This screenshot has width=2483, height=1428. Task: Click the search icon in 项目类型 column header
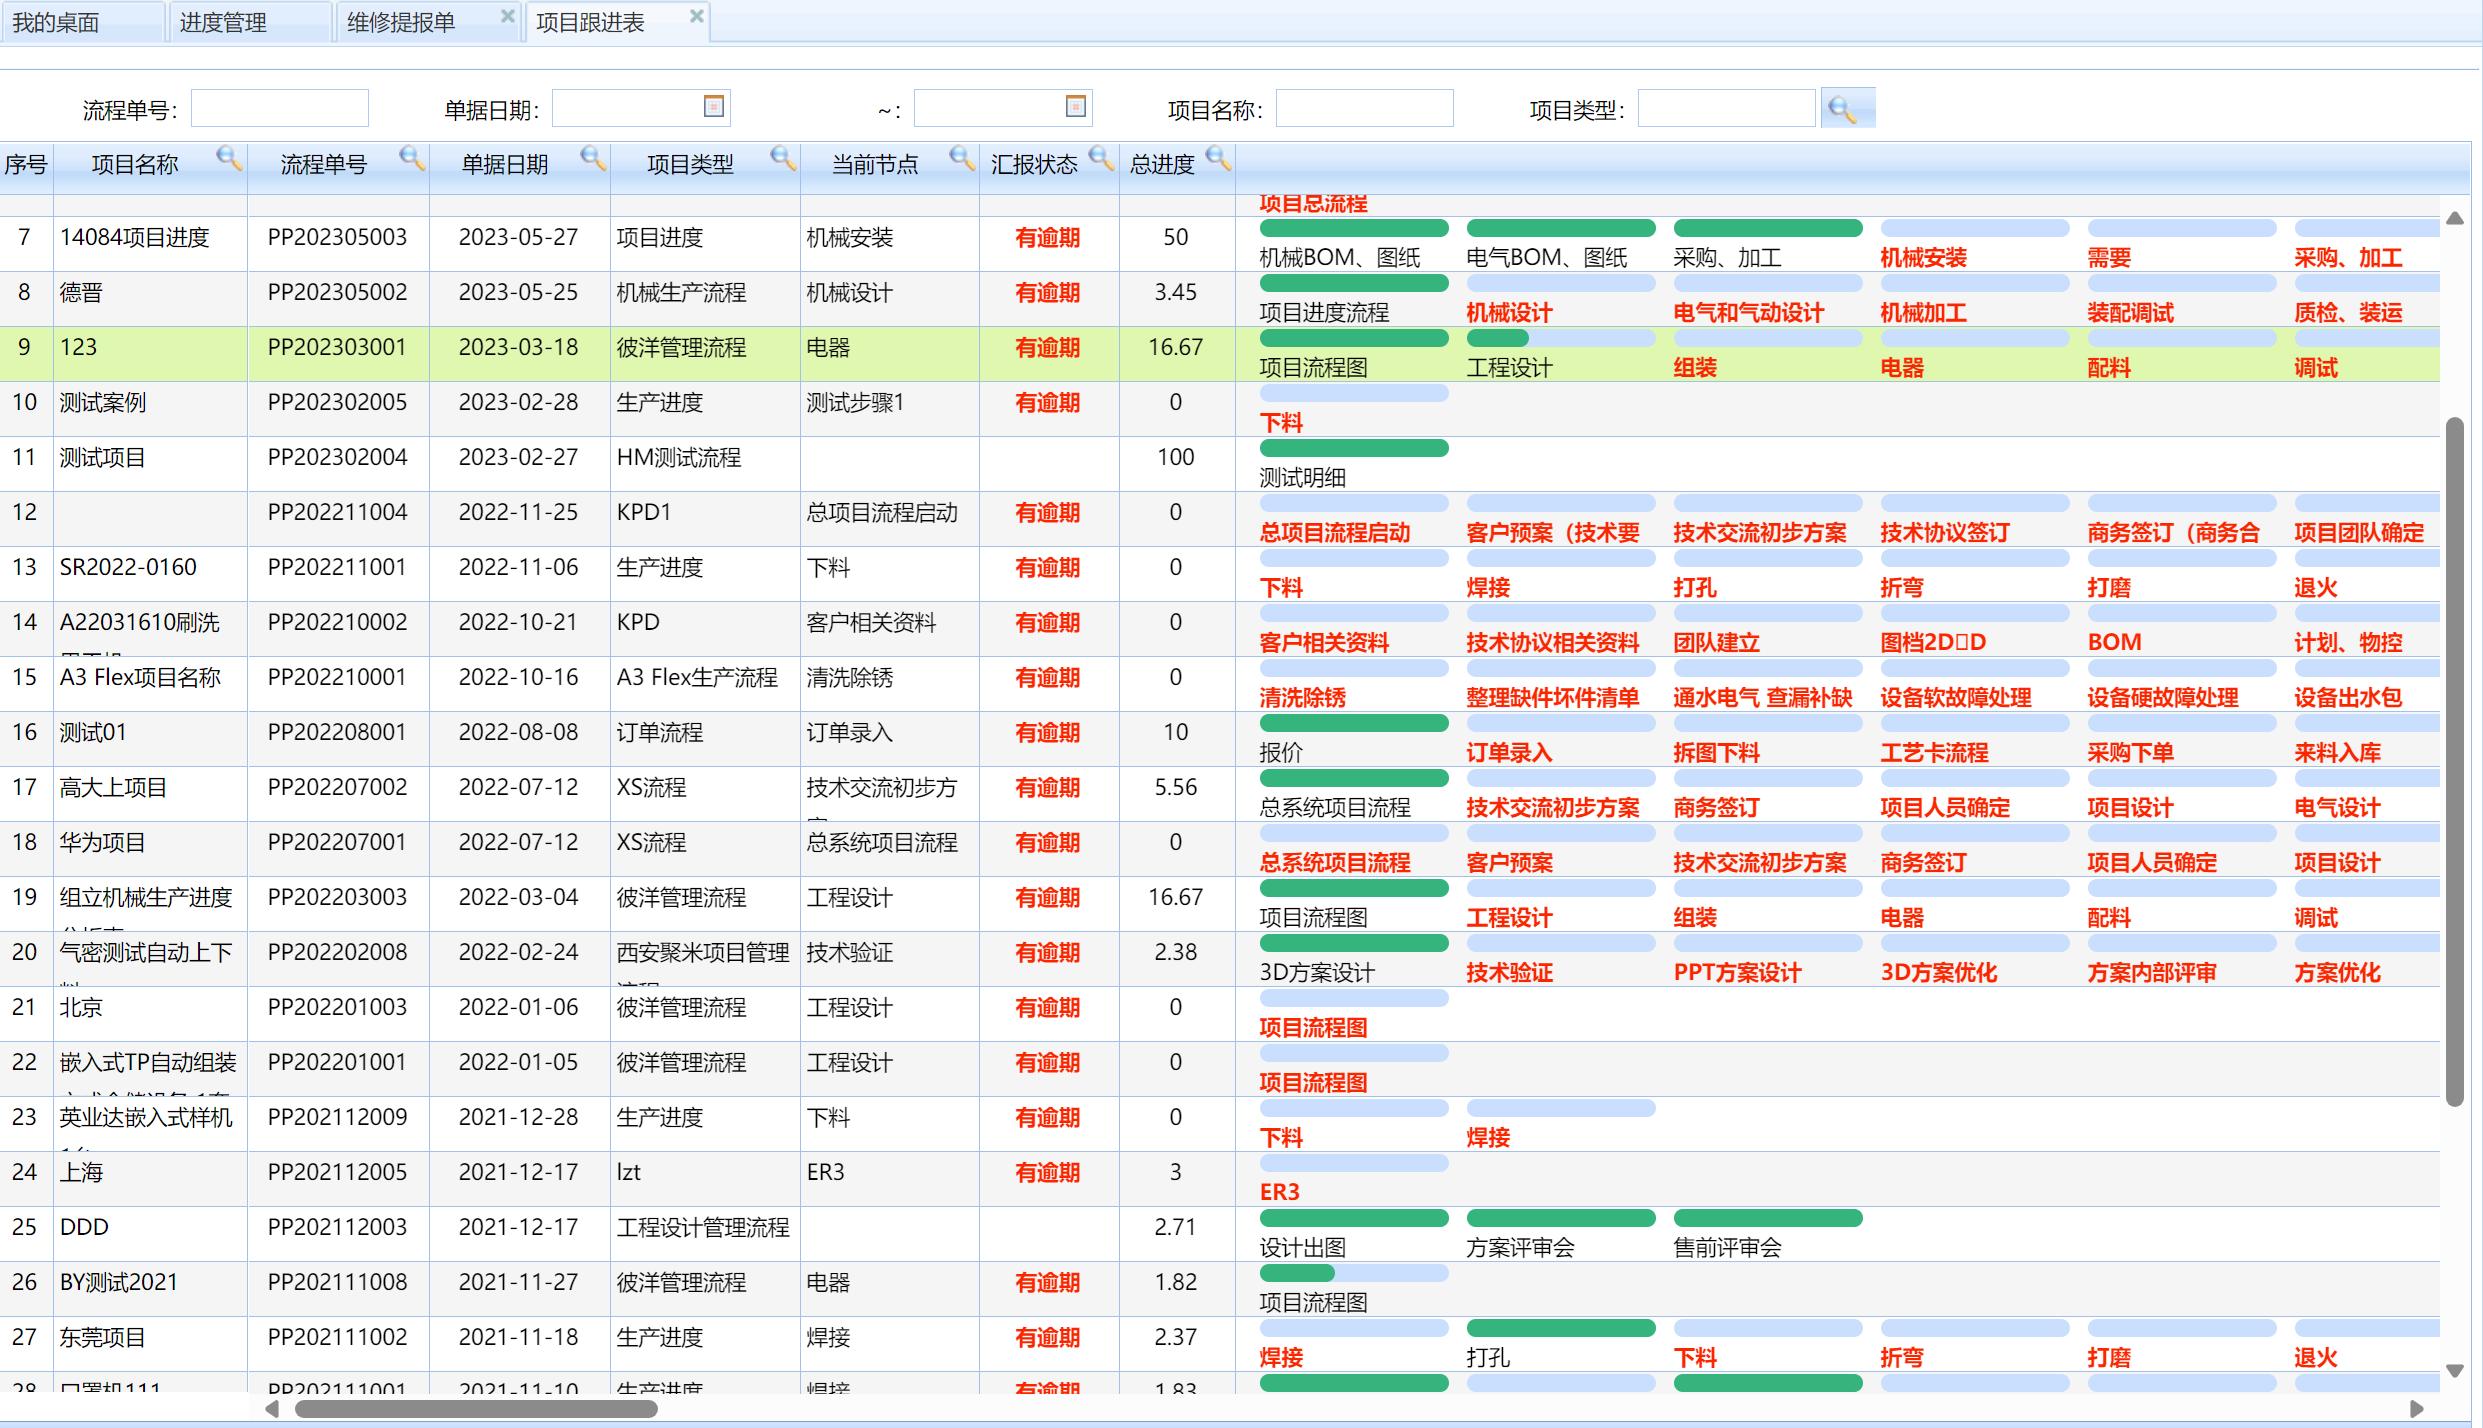[783, 158]
